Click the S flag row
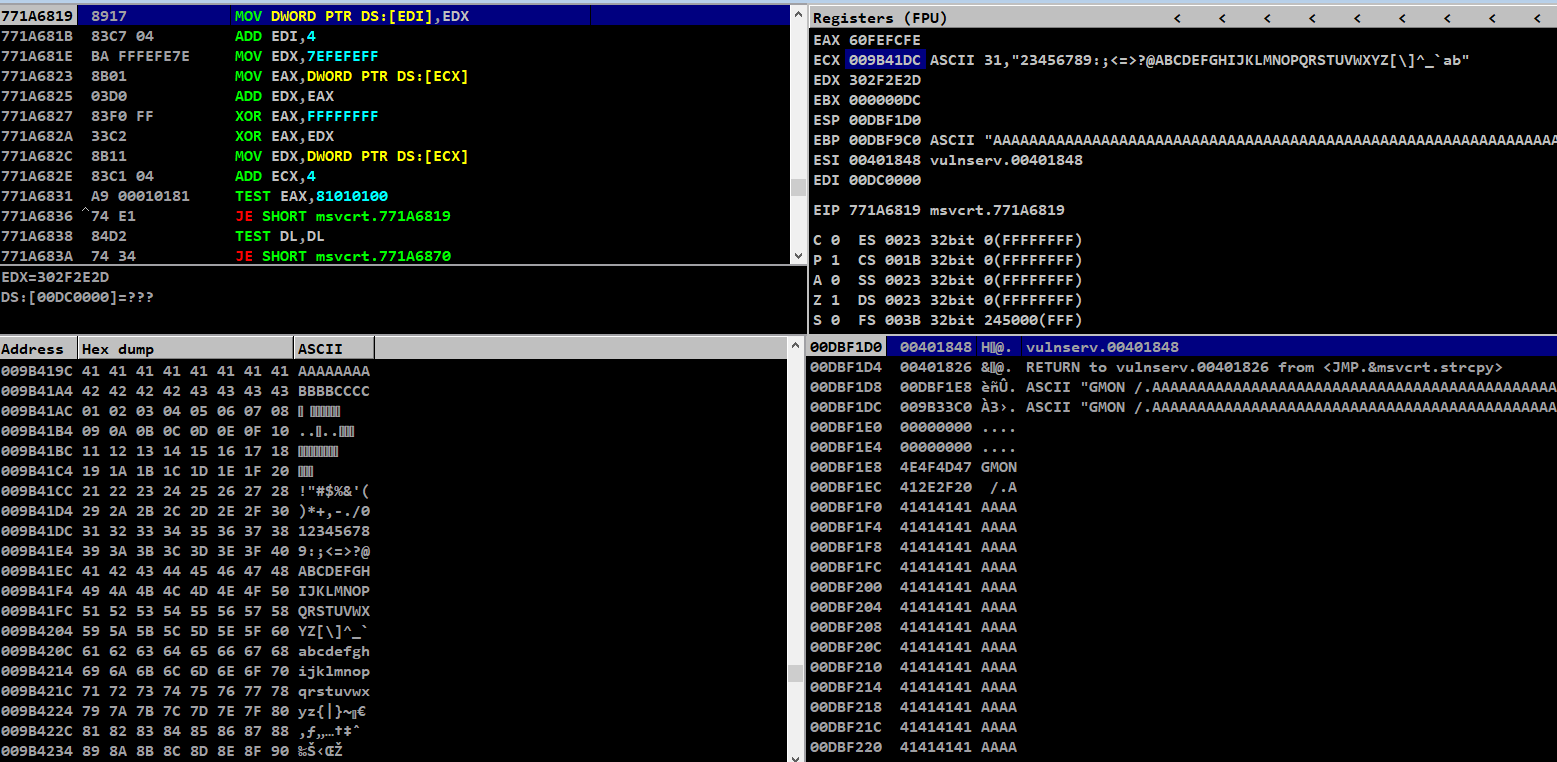This screenshot has height=762, width=1557. point(948,320)
